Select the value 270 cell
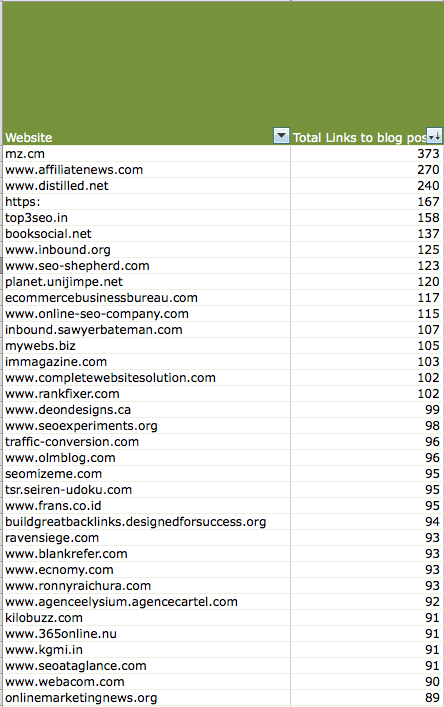This screenshot has width=444, height=707. tap(367, 170)
